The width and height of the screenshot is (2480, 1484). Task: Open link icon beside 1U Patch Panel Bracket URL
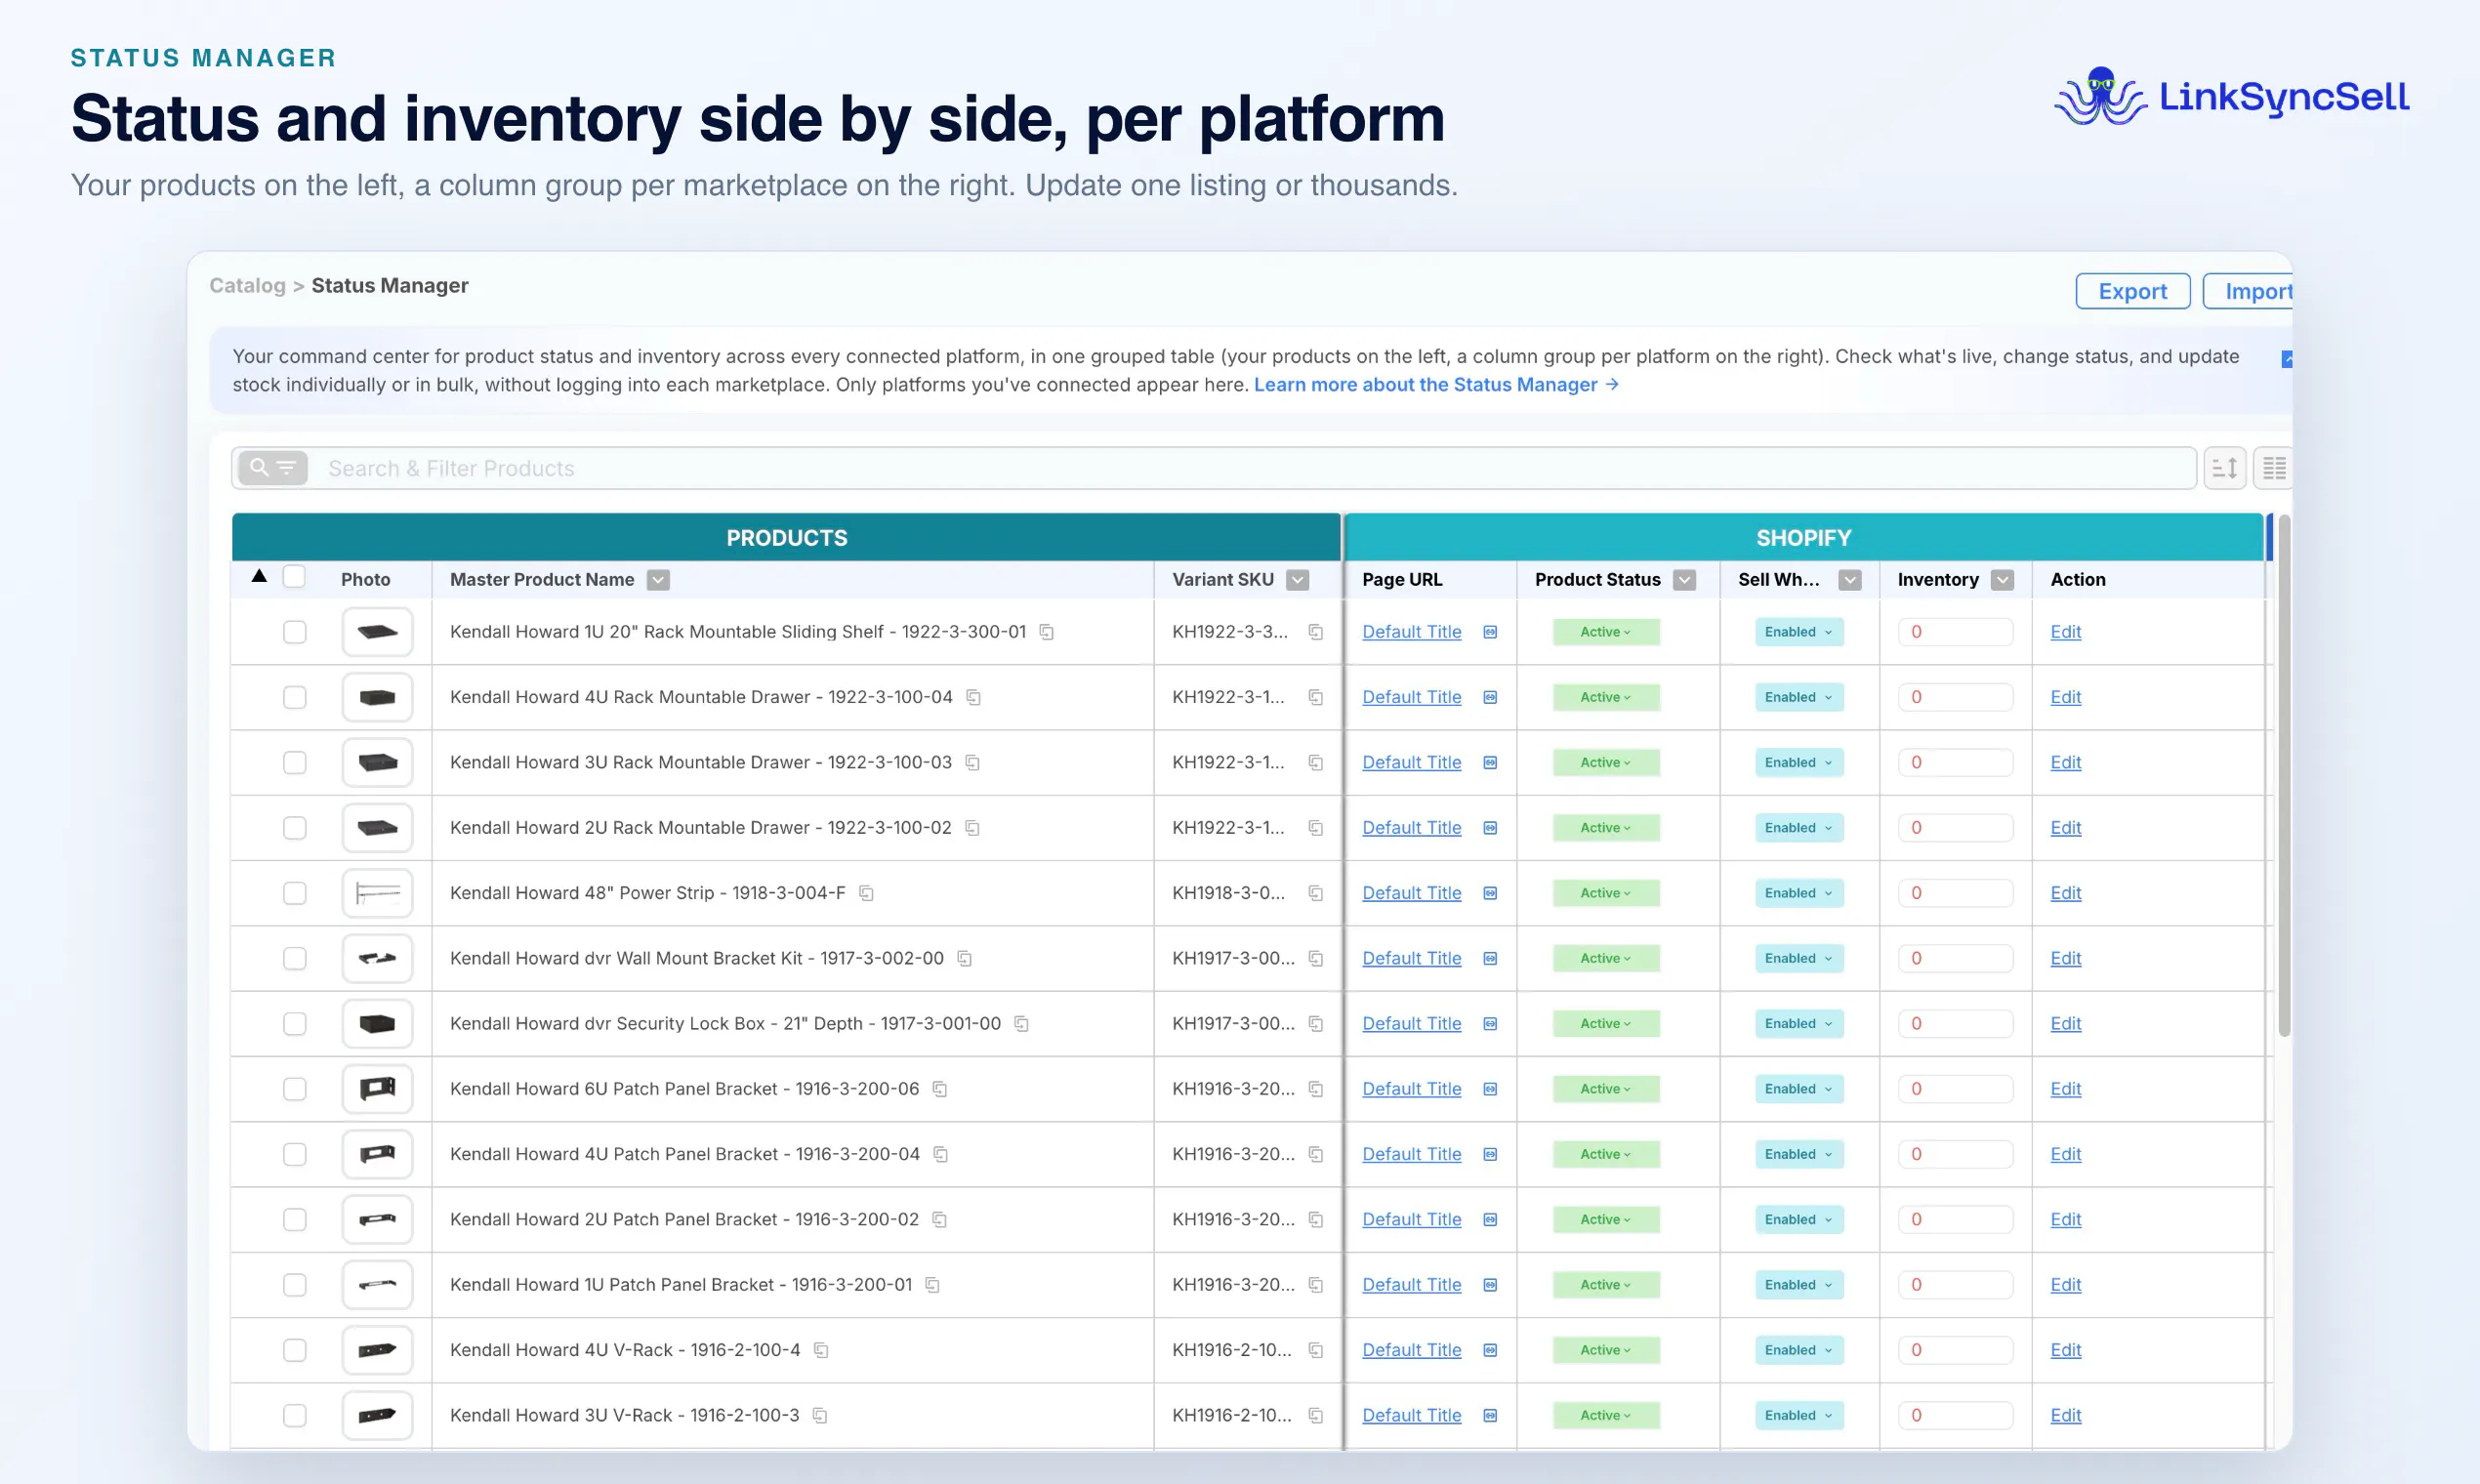[1490, 1285]
